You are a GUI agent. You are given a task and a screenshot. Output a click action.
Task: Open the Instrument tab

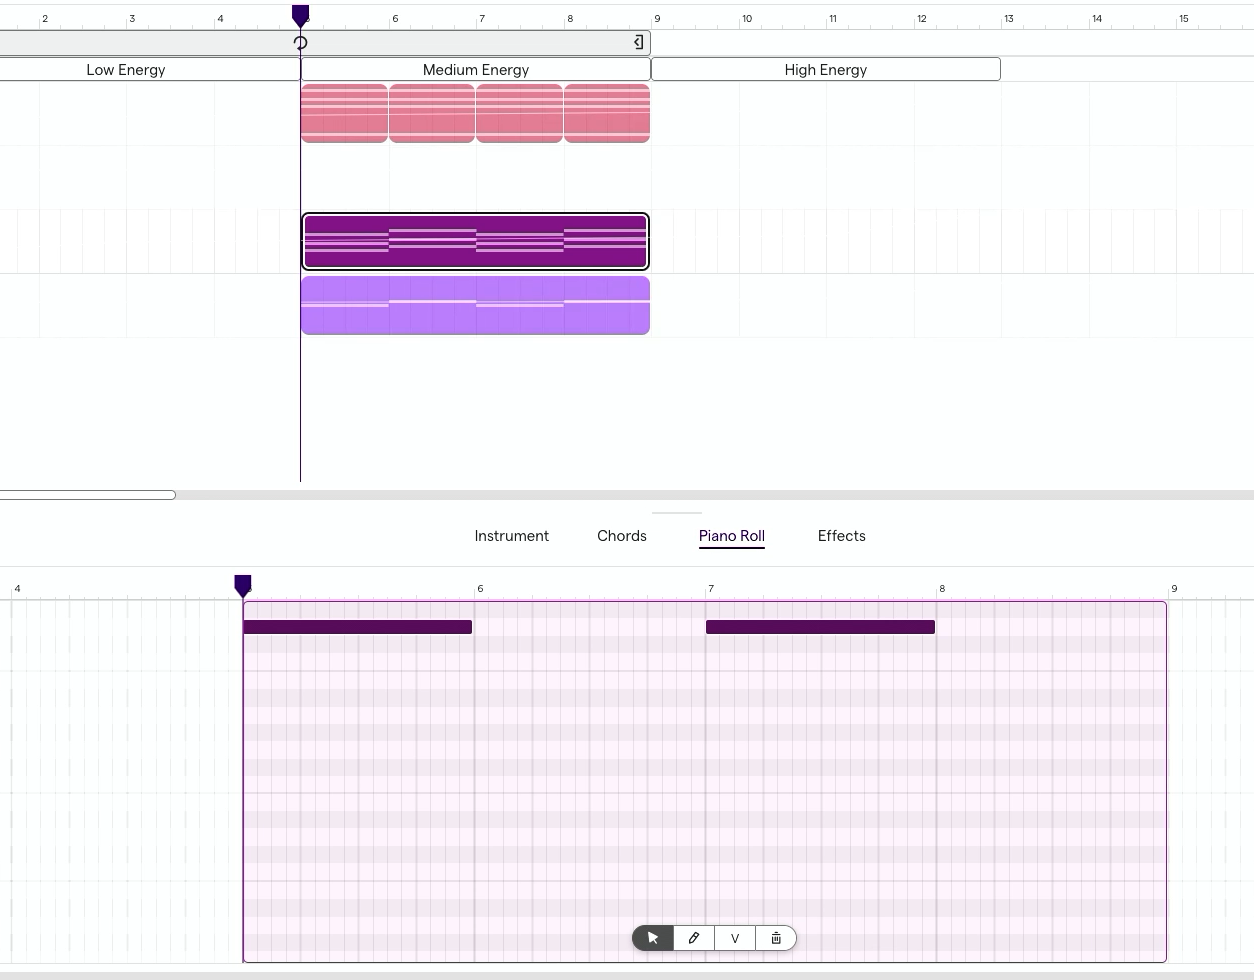[x=511, y=536]
